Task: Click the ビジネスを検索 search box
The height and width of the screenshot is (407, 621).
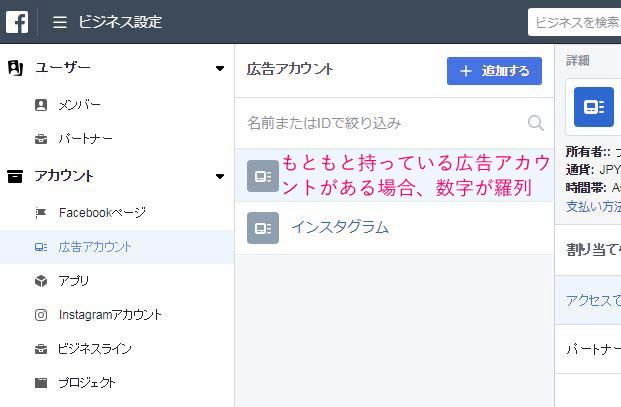Action: [574, 22]
